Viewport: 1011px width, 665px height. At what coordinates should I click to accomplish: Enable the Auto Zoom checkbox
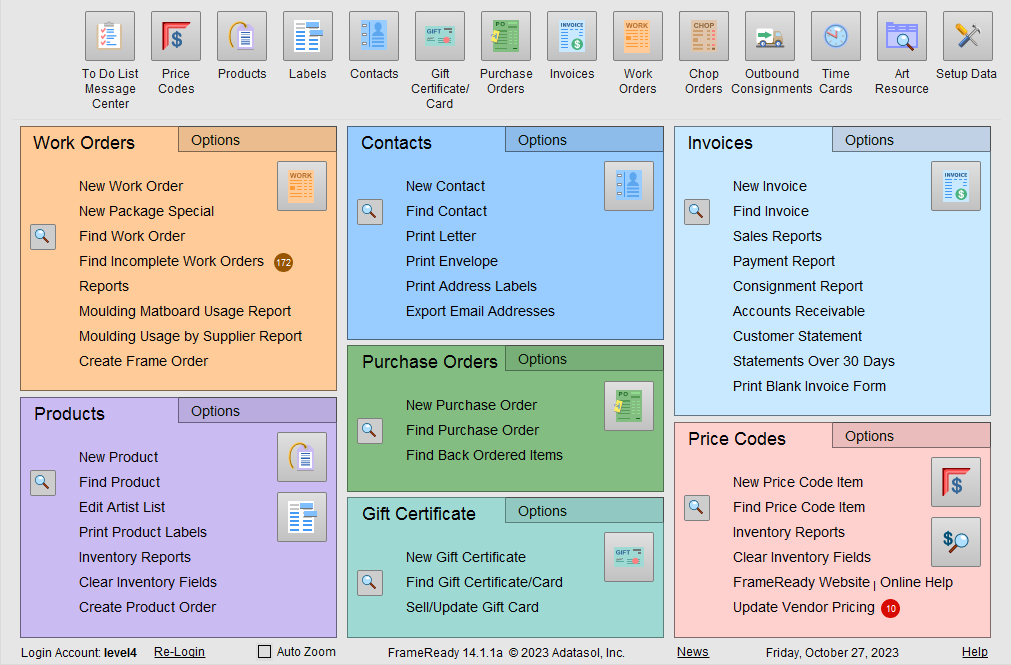point(265,652)
